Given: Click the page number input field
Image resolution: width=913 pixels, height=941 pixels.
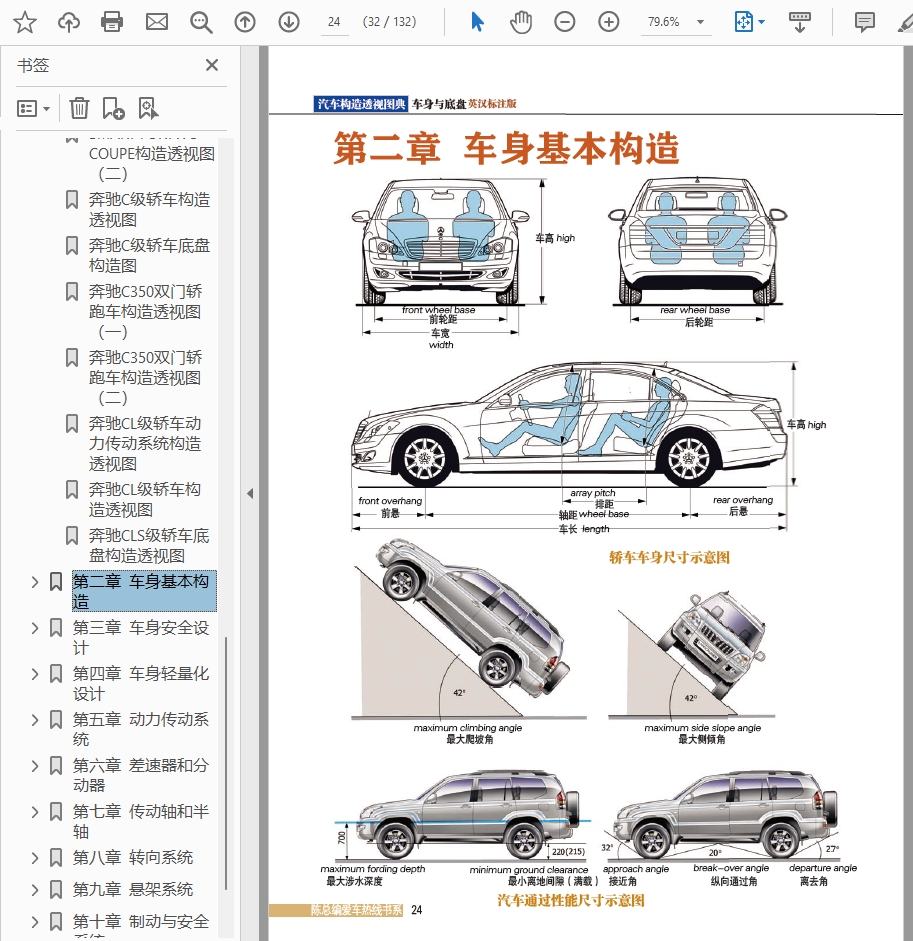Looking at the screenshot, I should [x=334, y=22].
